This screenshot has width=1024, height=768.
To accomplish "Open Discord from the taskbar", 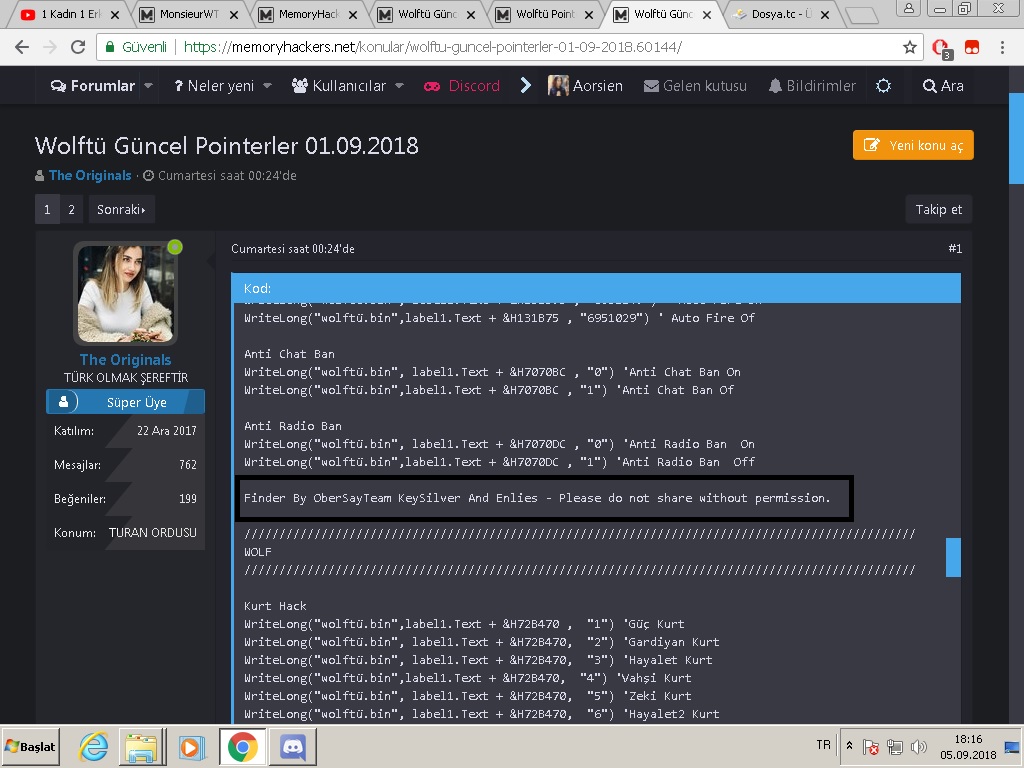I will click(x=293, y=746).
